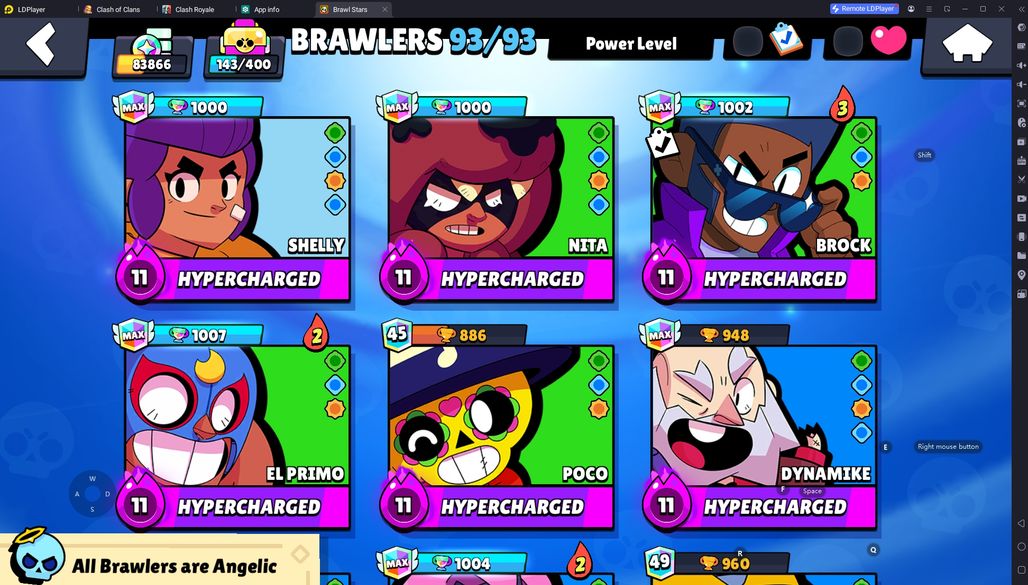Click the Remote LDPlayer button
This screenshot has width=1028, height=585.
[x=863, y=9]
